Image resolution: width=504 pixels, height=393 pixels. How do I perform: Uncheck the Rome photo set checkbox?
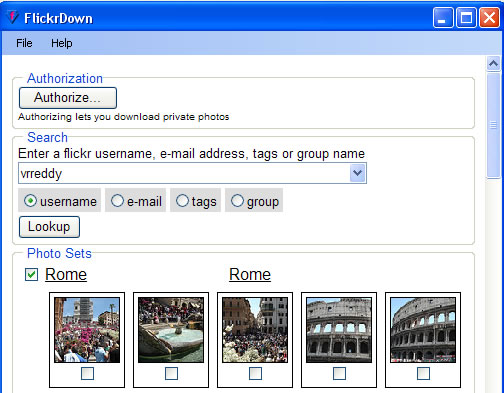31,275
